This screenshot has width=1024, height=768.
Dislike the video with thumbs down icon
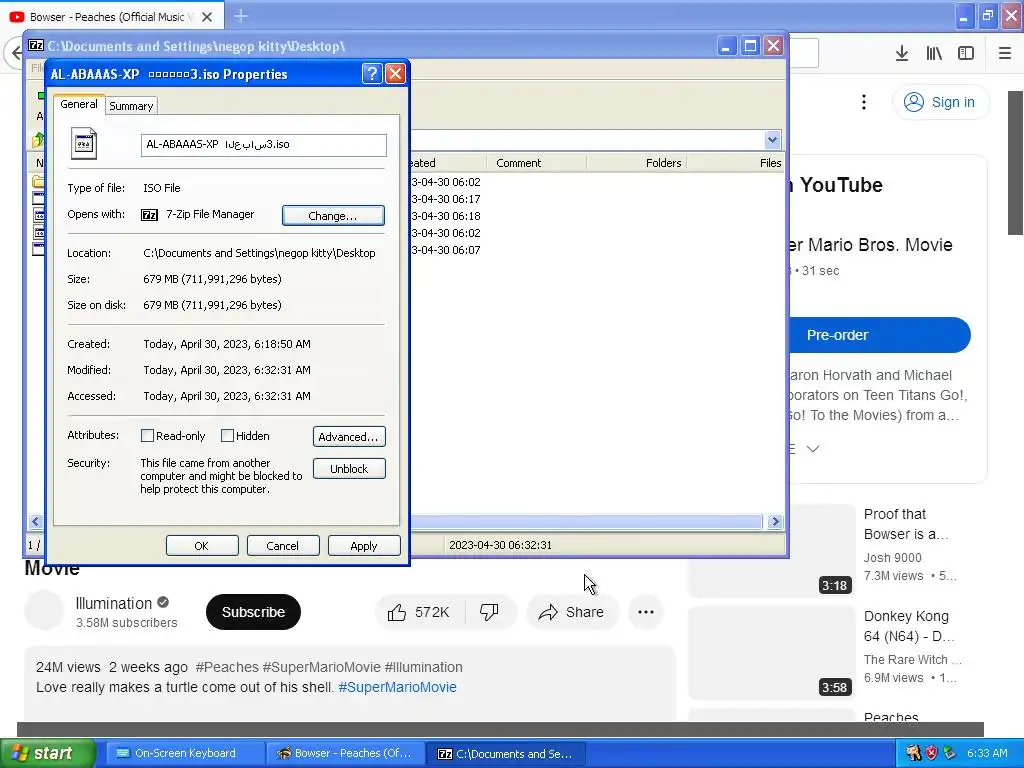[488, 612]
